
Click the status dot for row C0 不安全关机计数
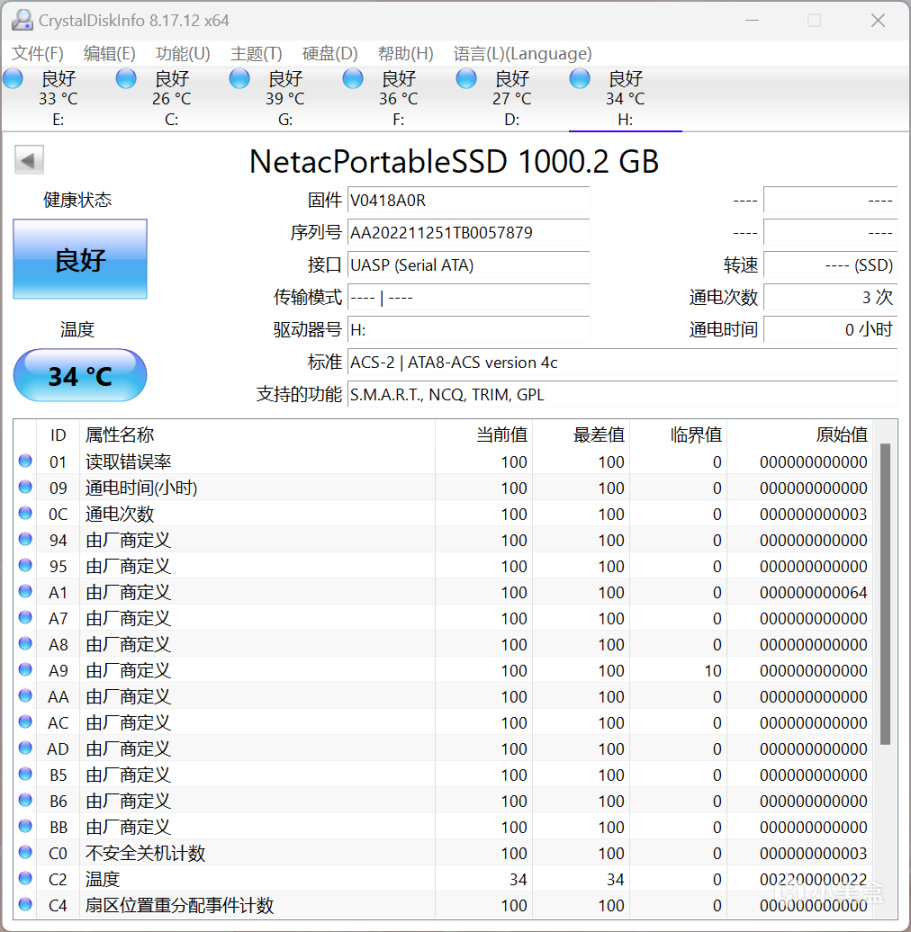(25, 852)
